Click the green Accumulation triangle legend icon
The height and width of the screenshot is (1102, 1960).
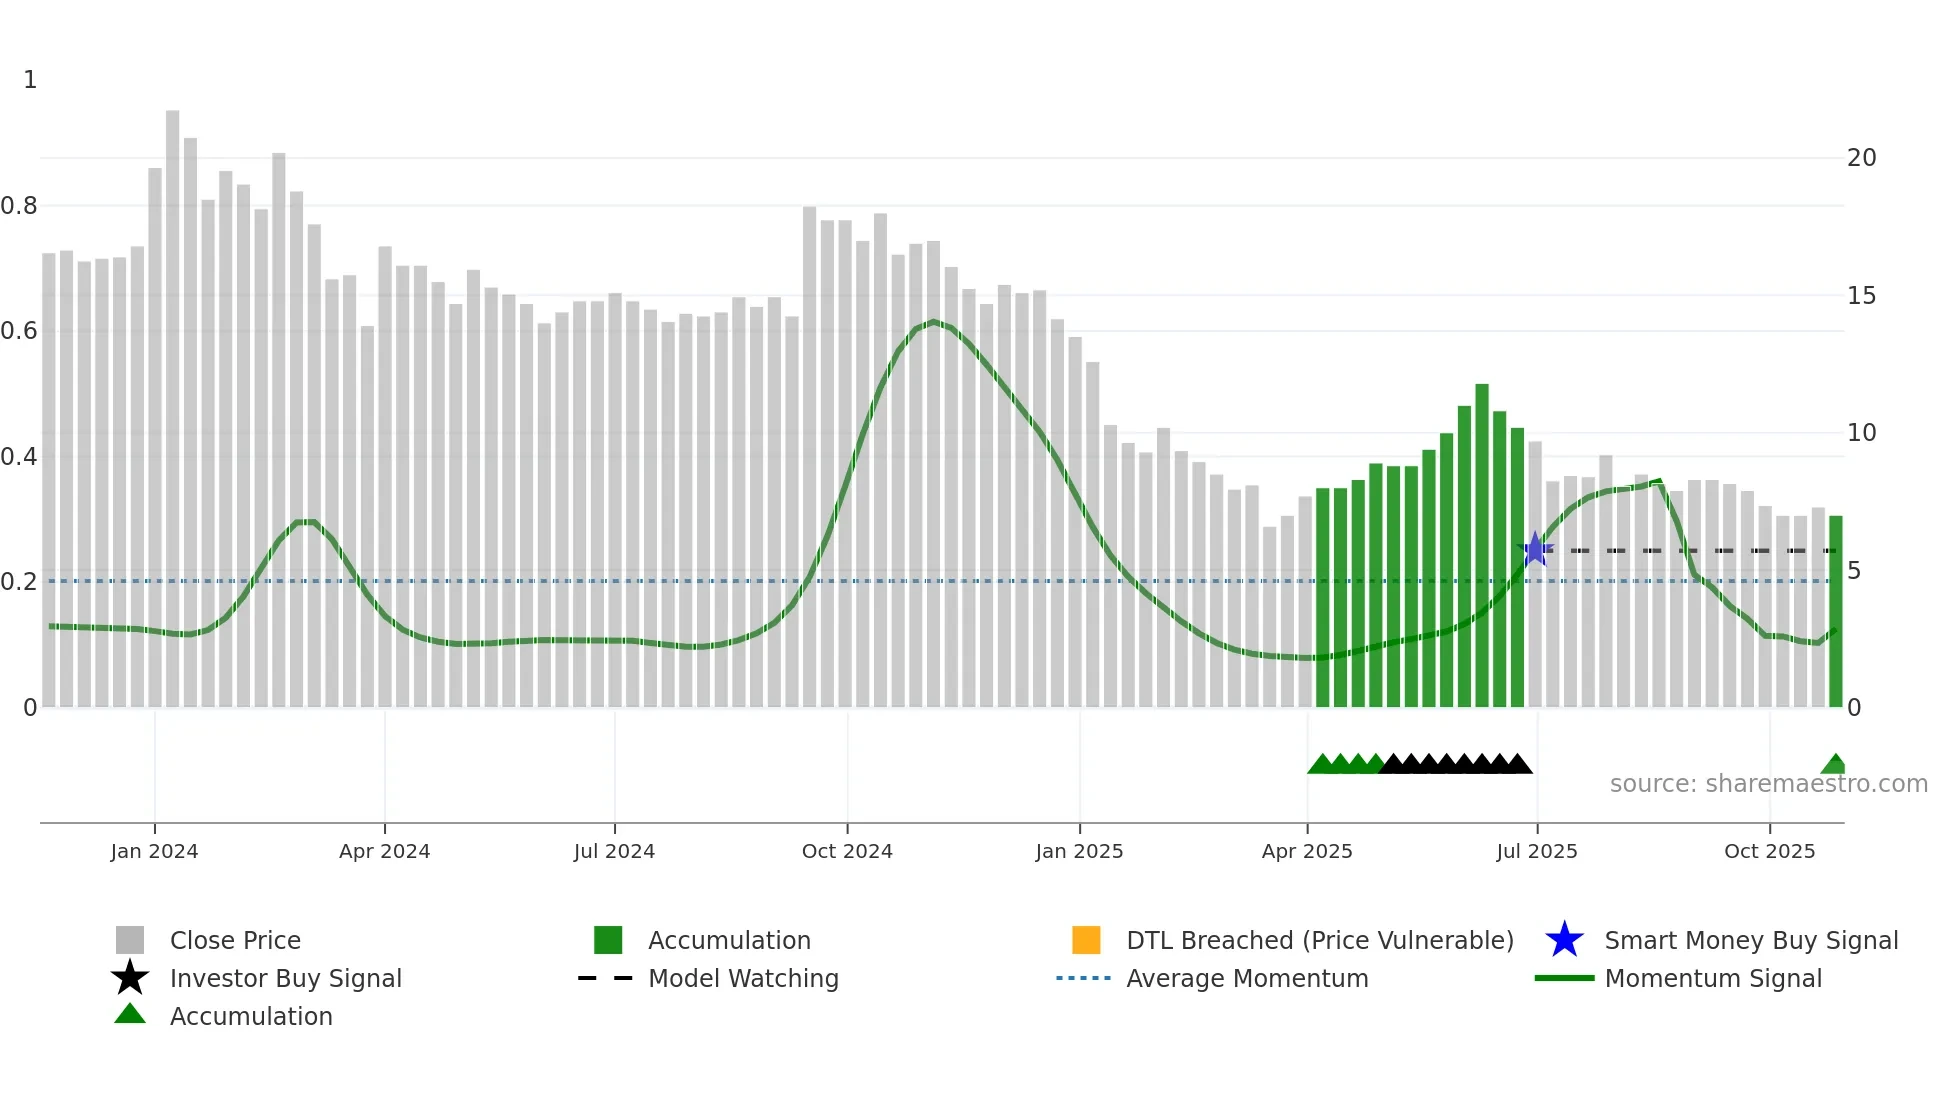[x=130, y=1015]
